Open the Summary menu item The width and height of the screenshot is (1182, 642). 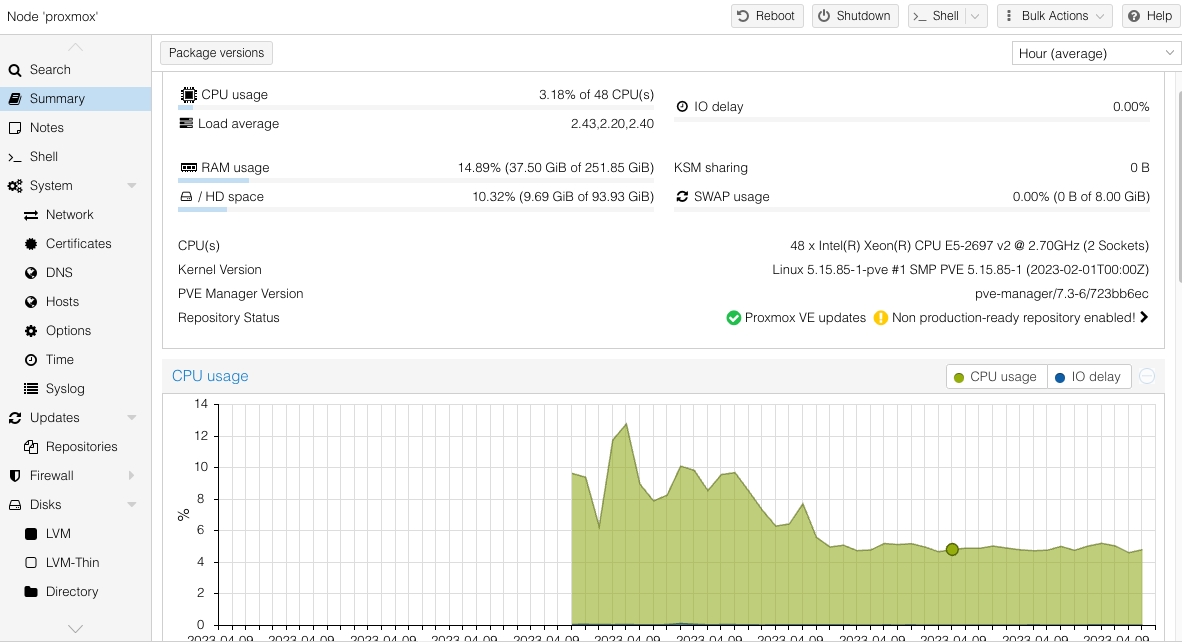tap(75, 99)
